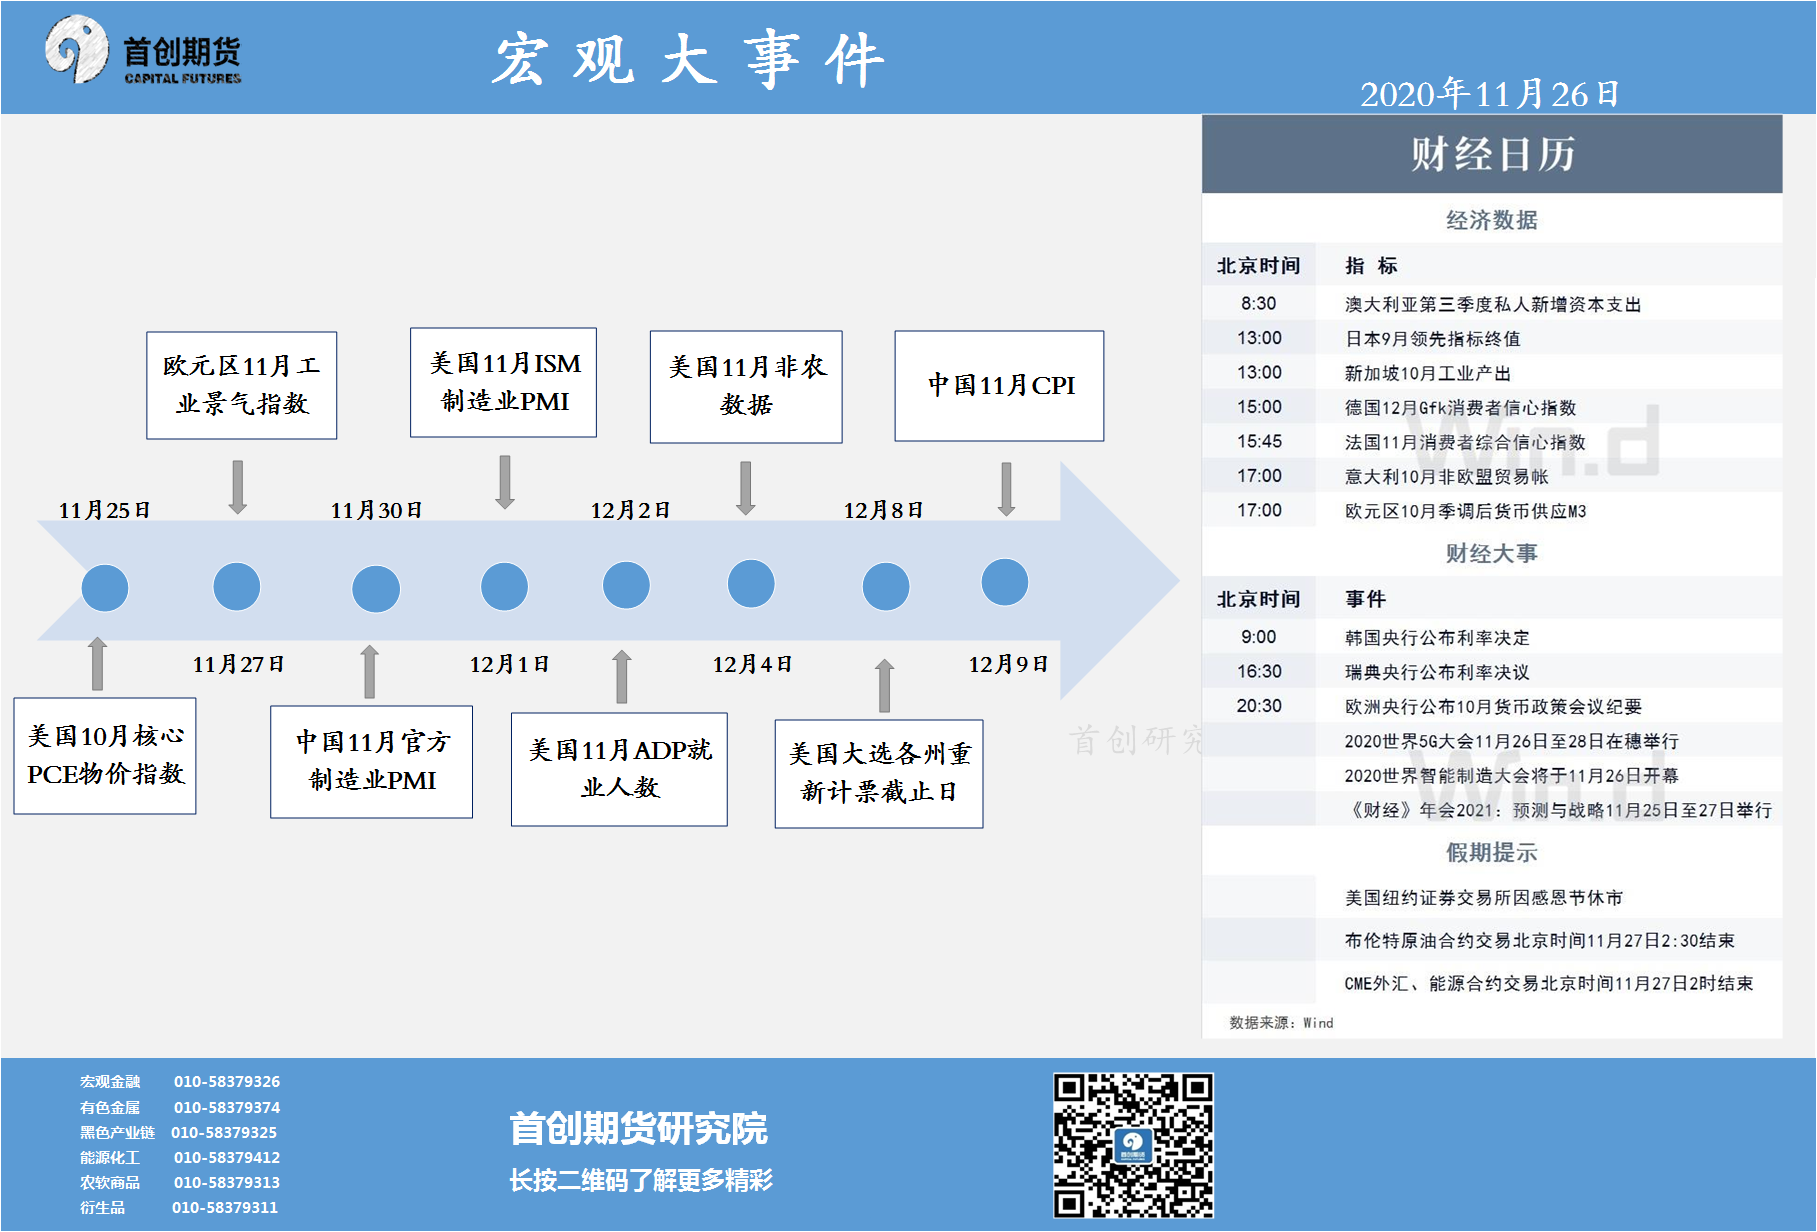Click the down arrow under 欧元区11月工业景气指数 box
This screenshot has height=1232, width=1817.
(x=238, y=487)
